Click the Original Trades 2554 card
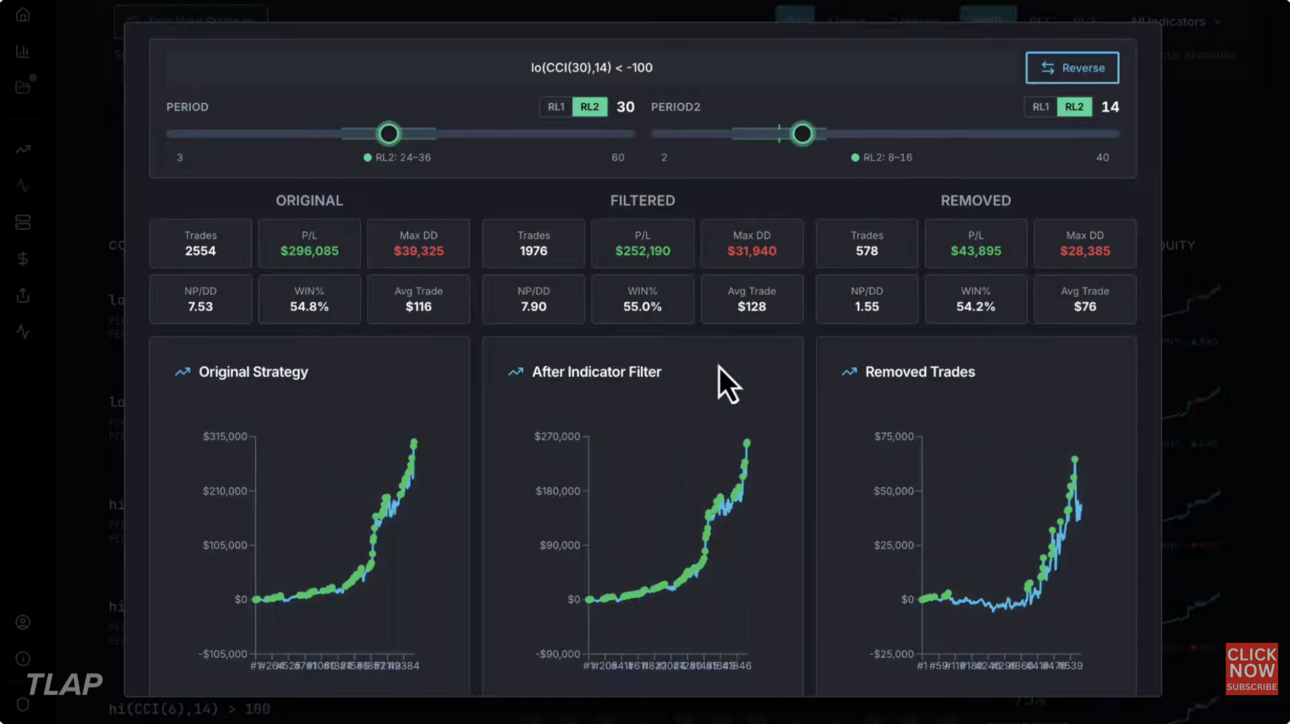 coord(200,244)
